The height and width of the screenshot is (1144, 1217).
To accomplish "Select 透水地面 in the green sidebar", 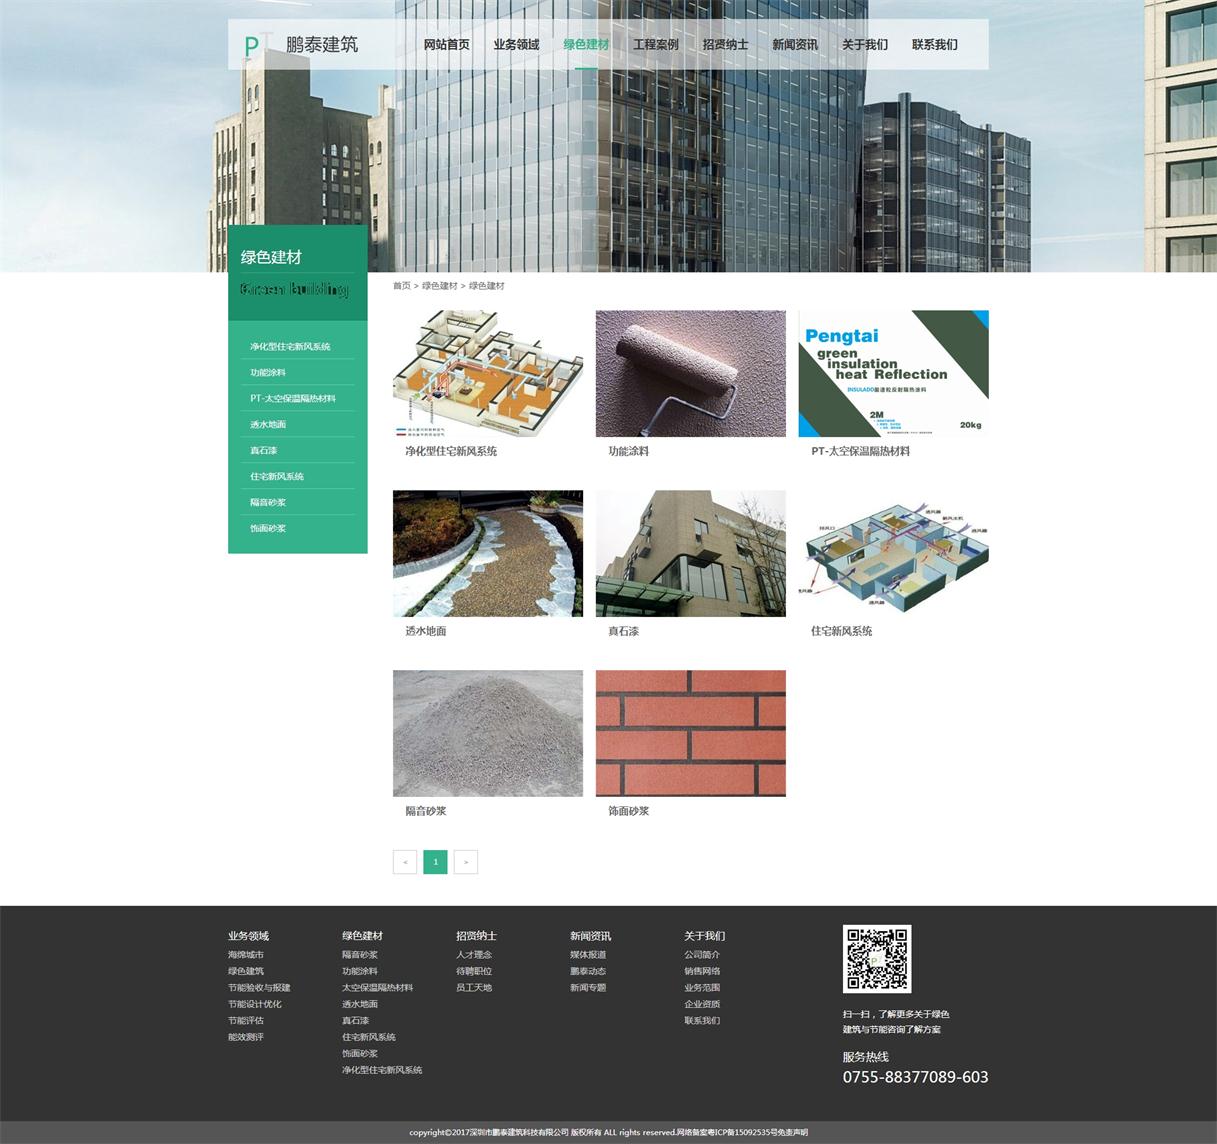I will [x=268, y=425].
